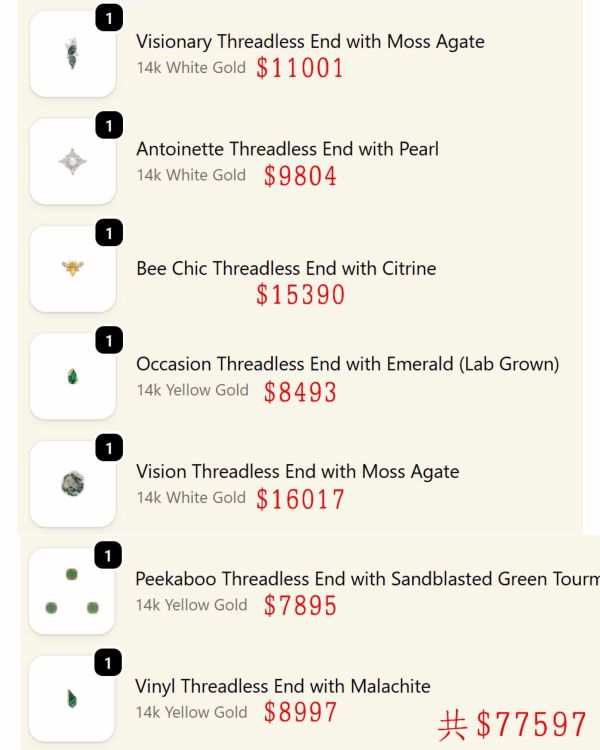The width and height of the screenshot is (600, 750).
Task: Open Vinyl Threadless End with Malachite title
Action: pos(283,686)
